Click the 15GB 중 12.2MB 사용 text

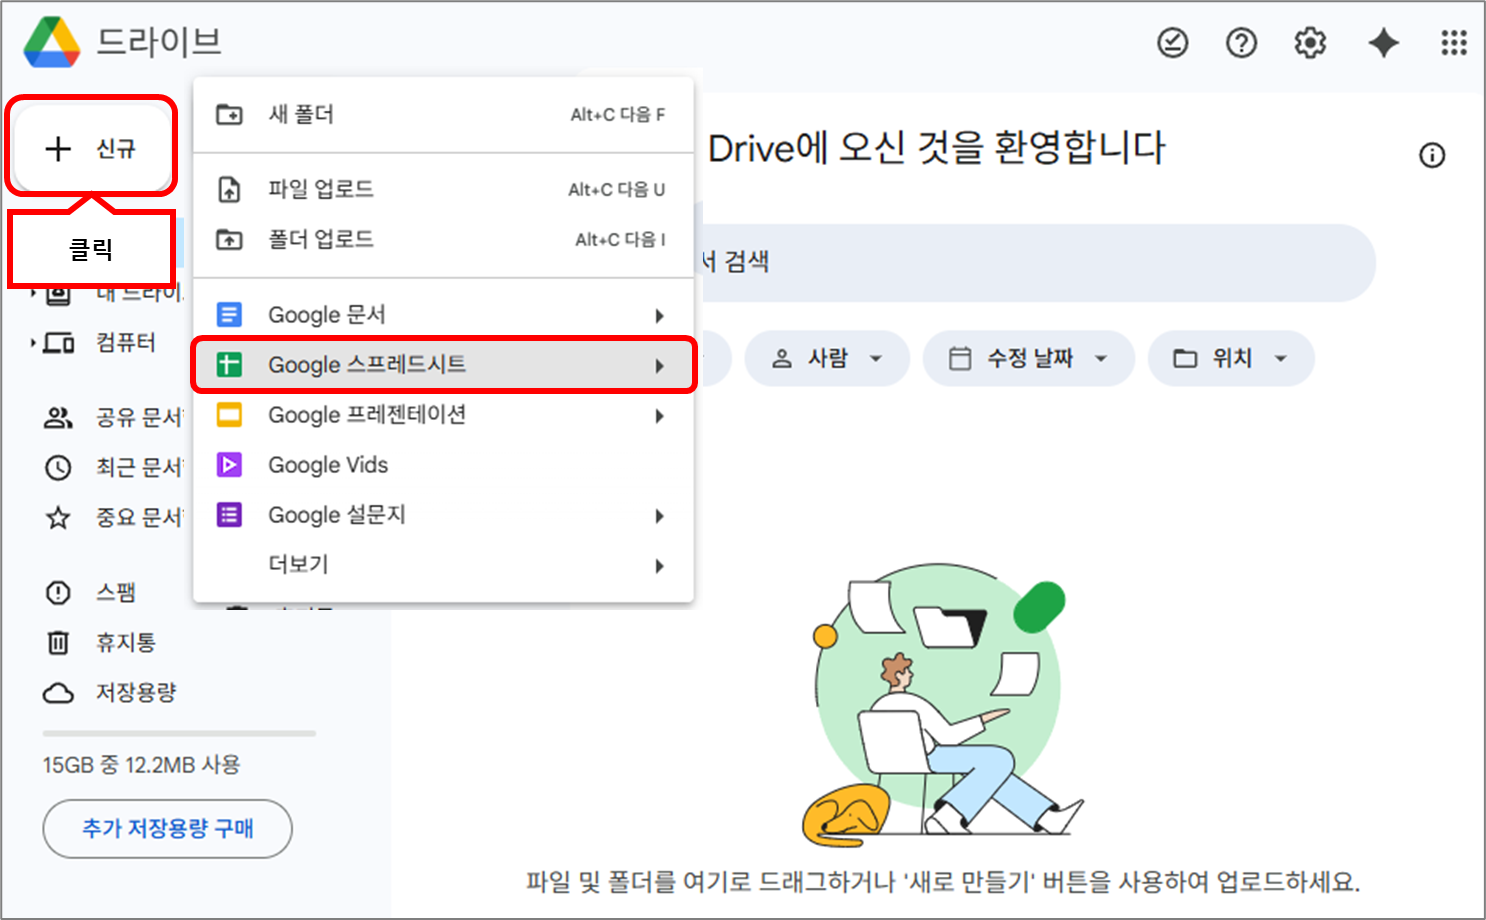tap(141, 765)
